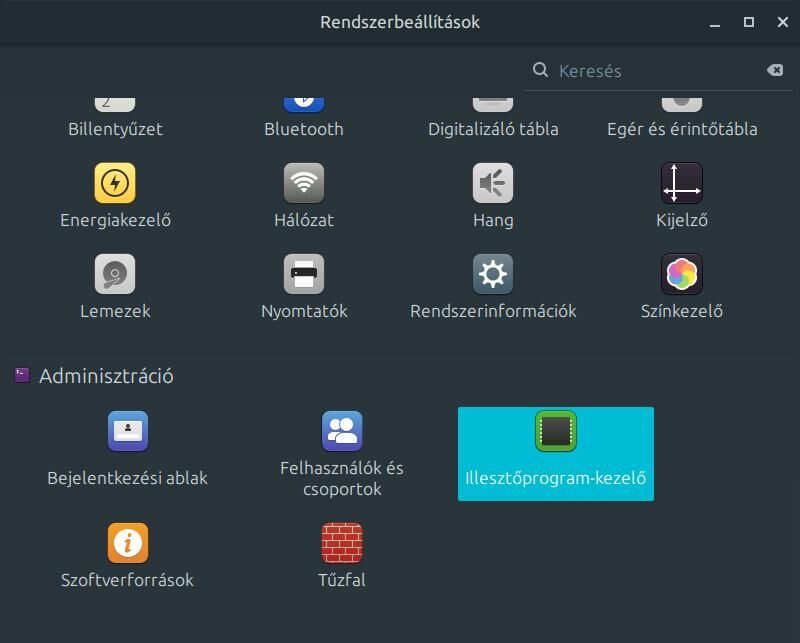800x643 pixels.
Task: Open Energiakezelő power settings icon
Action: coord(115,183)
